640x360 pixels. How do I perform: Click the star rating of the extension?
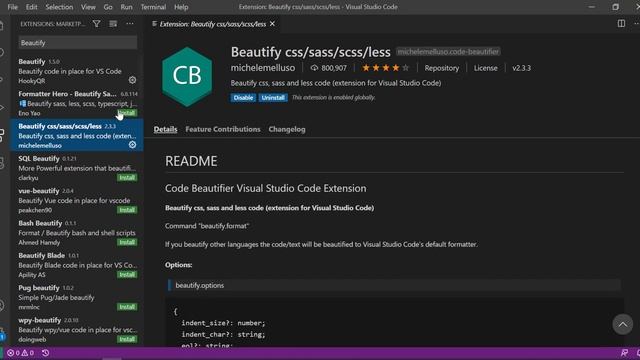click(x=385, y=68)
